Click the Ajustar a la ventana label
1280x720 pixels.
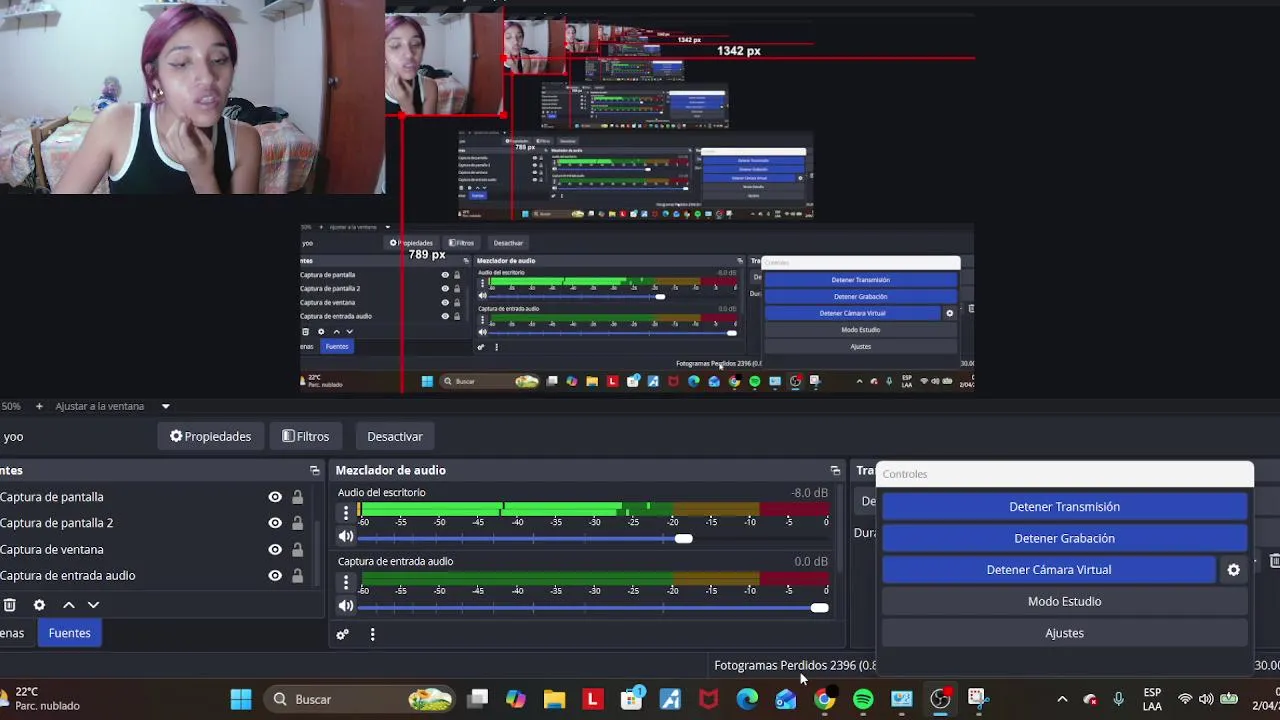(x=99, y=407)
